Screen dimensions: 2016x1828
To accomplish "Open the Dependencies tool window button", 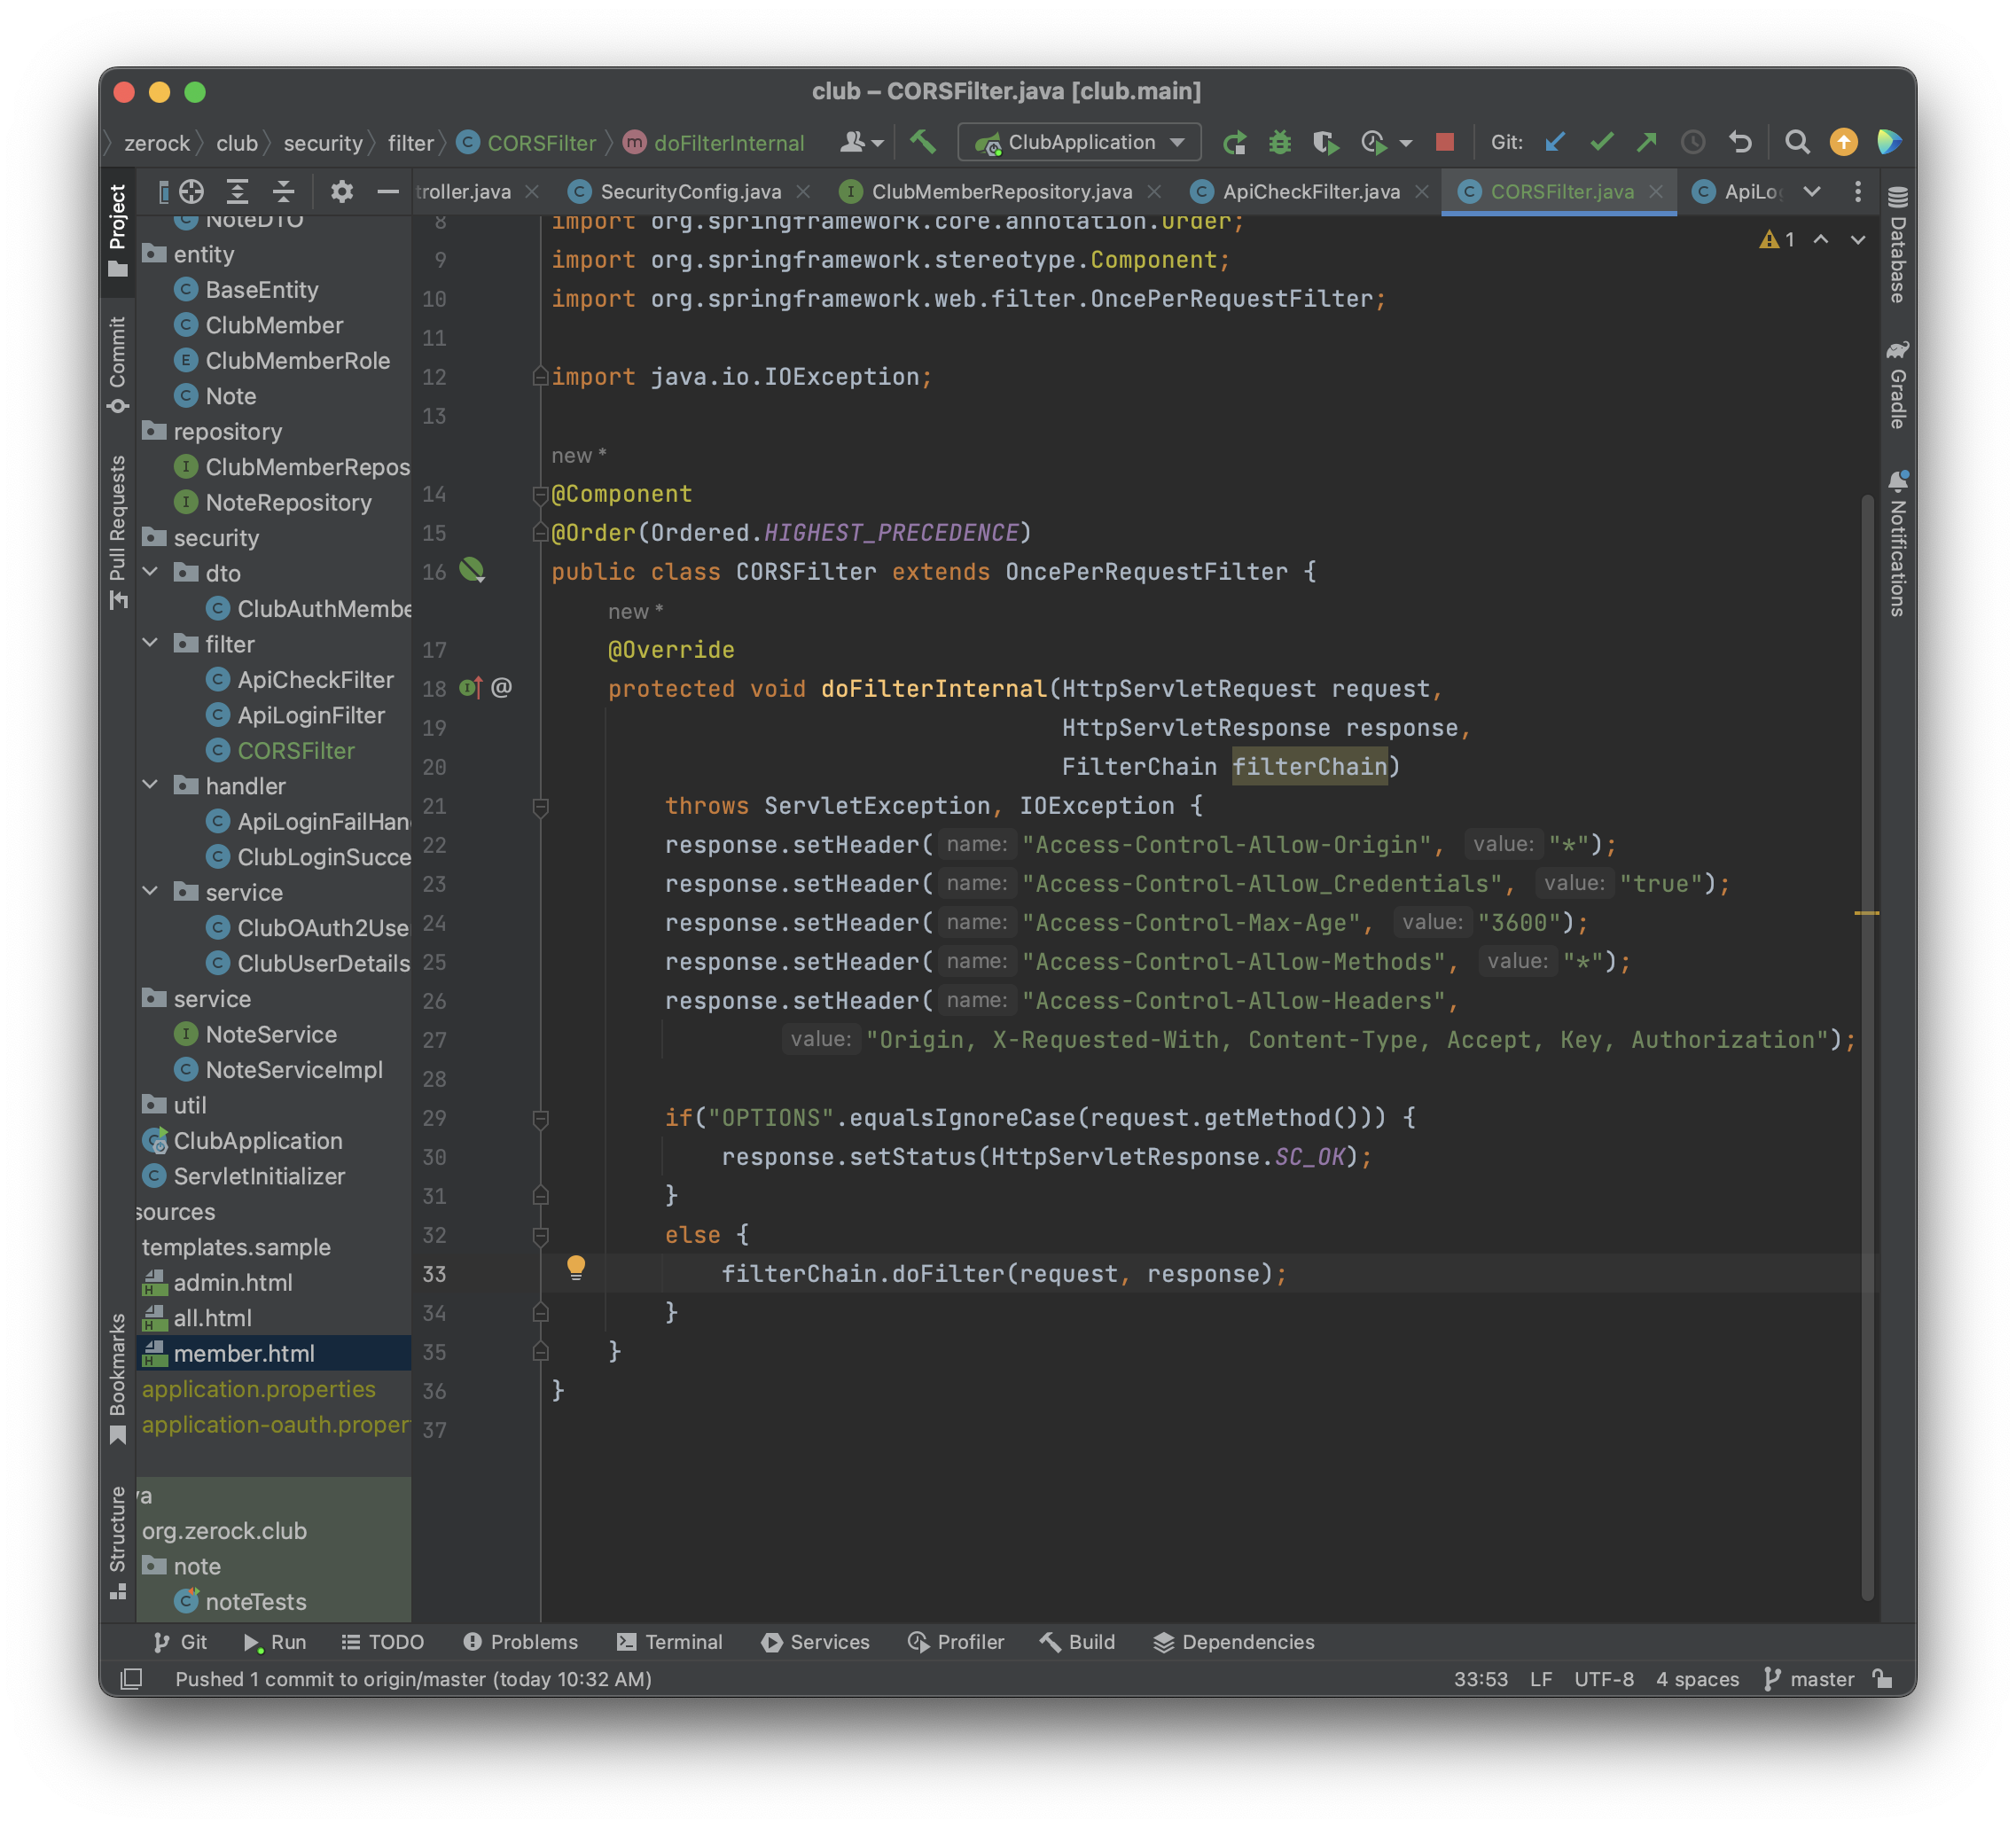I will [x=1234, y=1642].
